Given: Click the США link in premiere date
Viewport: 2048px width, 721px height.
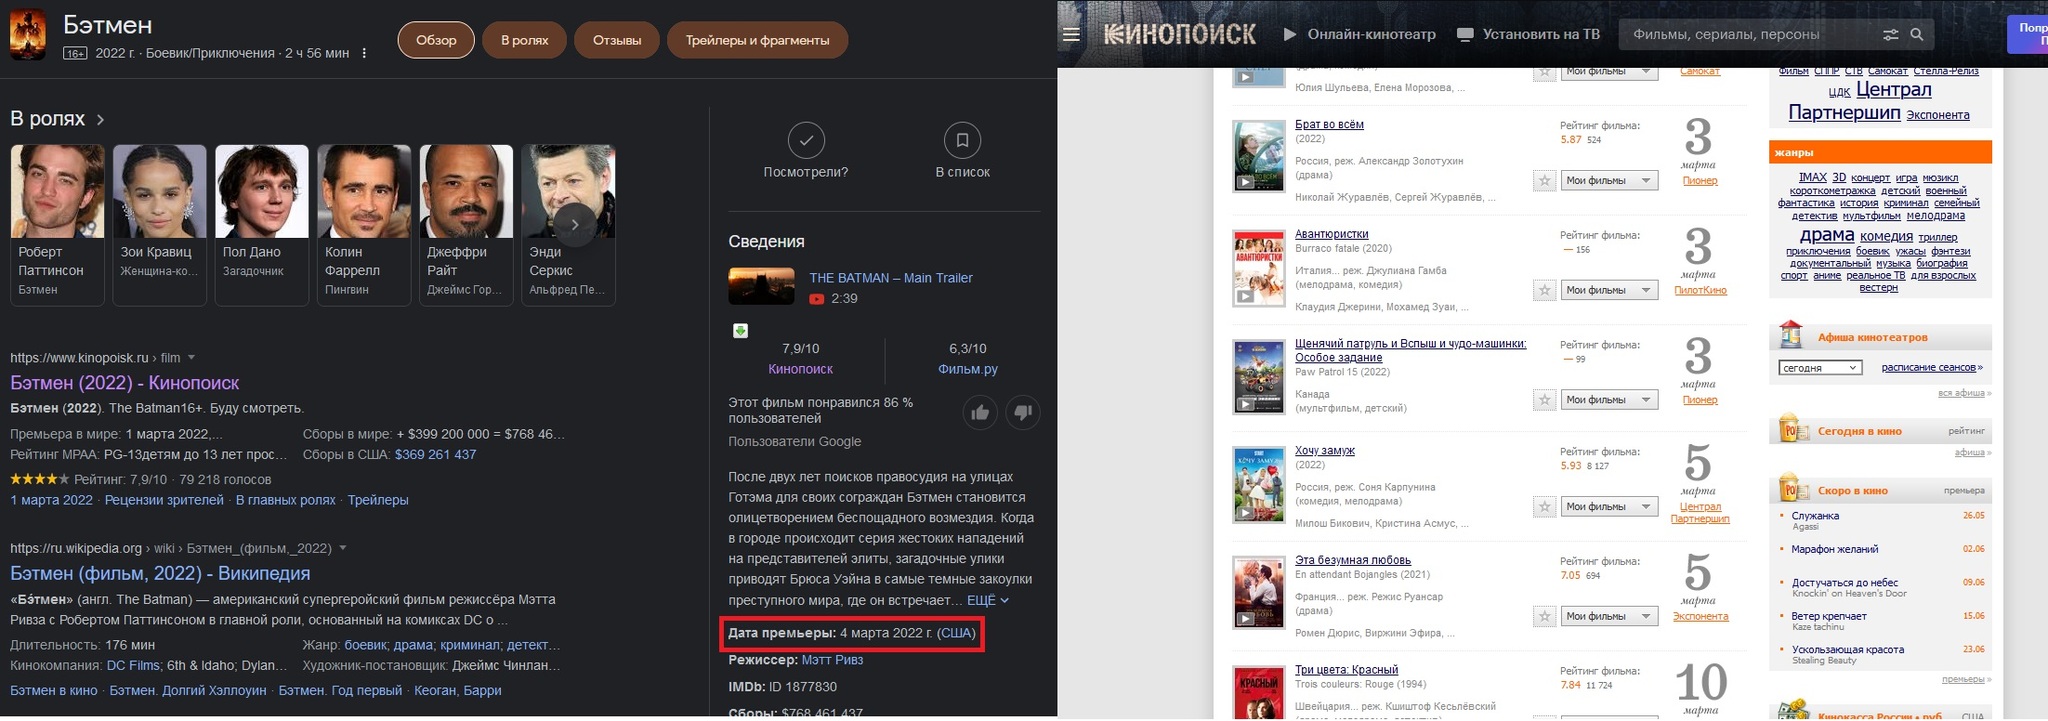Looking at the screenshot, I should pyautogui.click(x=957, y=633).
